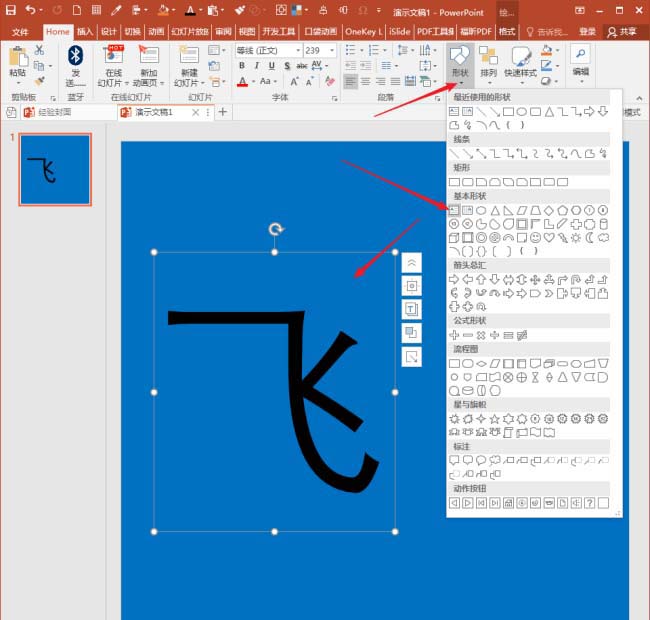Select the sun shape
This screenshot has width=650, height=620.
click(x=576, y=237)
